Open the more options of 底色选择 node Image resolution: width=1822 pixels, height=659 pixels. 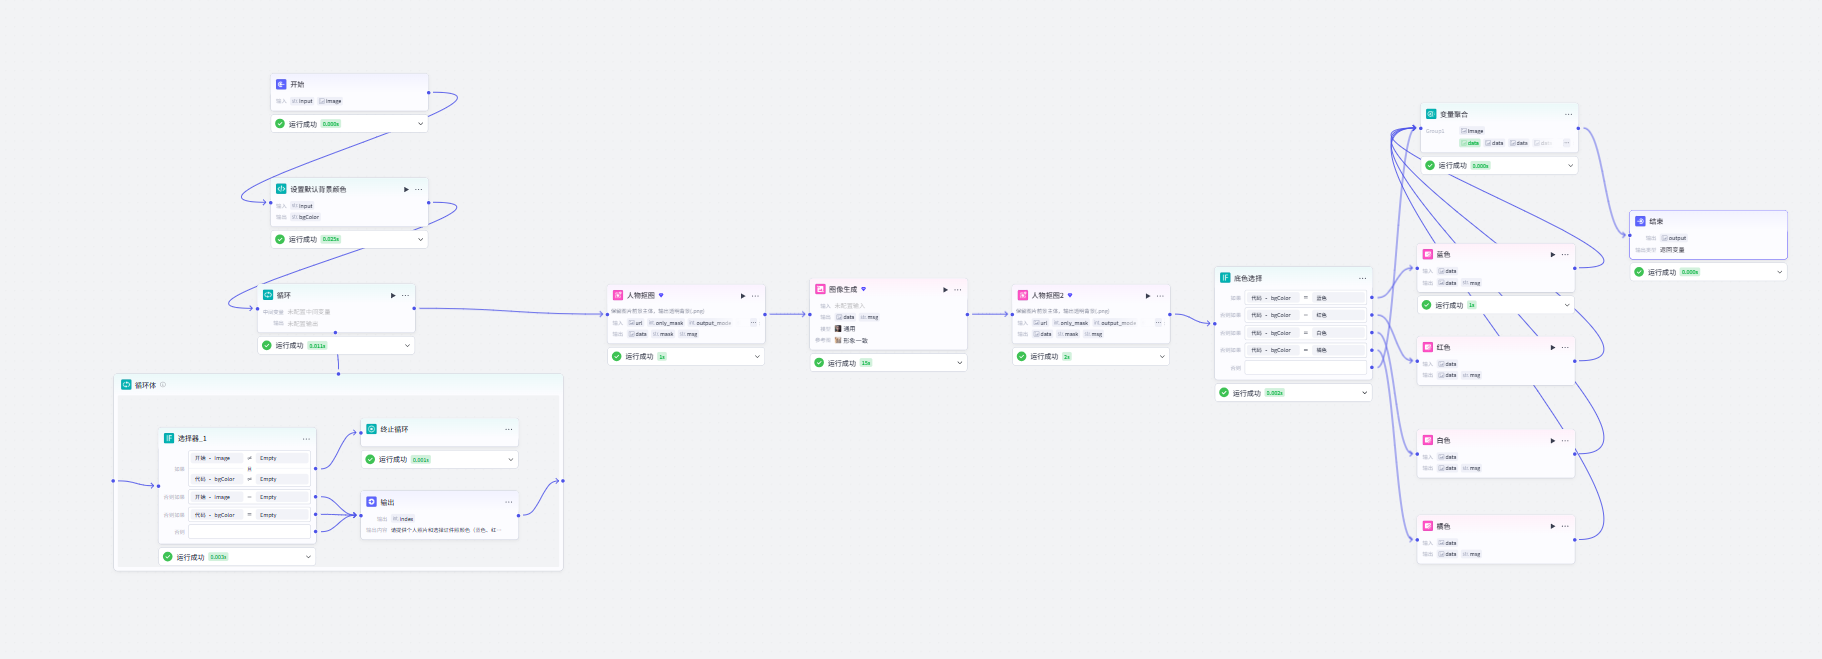pos(1362,278)
